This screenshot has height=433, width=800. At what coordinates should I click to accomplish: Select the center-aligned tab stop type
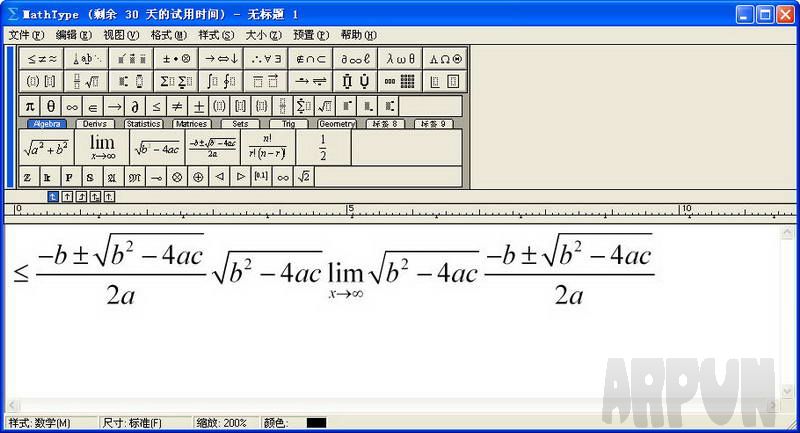pos(67,196)
